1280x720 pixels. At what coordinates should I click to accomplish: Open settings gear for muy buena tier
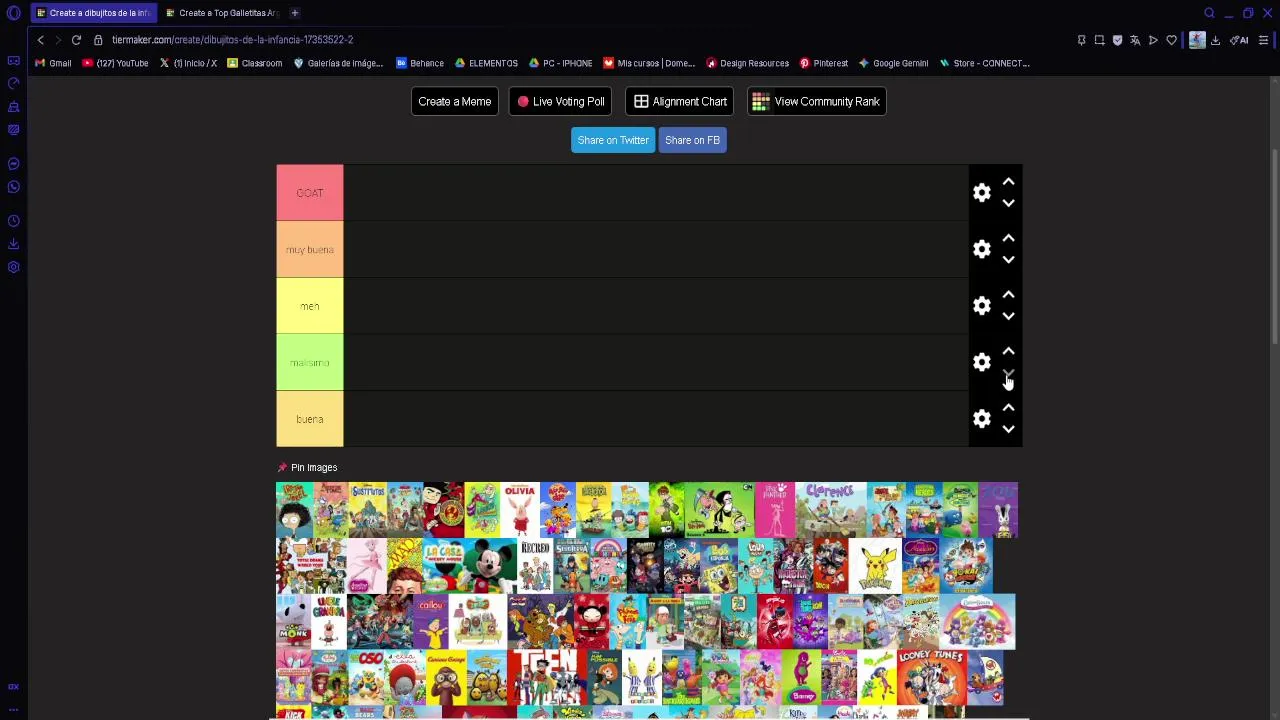(x=982, y=249)
